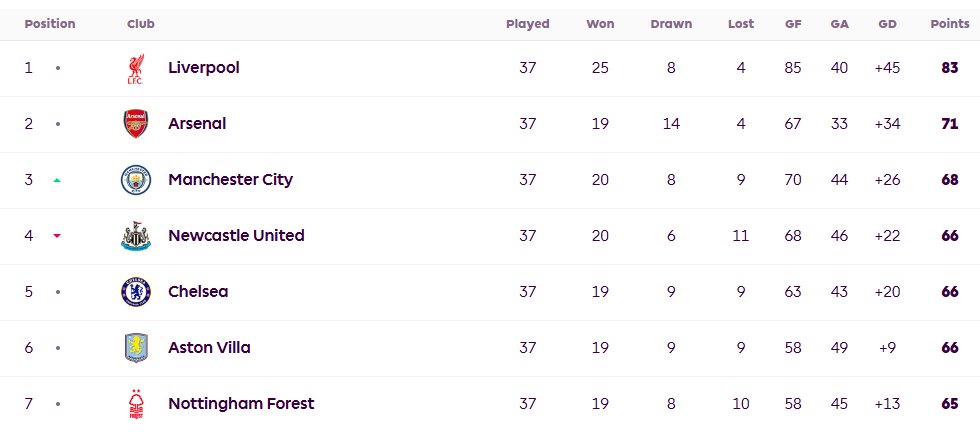Screen dimensions: 980x432
Task: Open the Newcastle United name link
Action: 236,236
